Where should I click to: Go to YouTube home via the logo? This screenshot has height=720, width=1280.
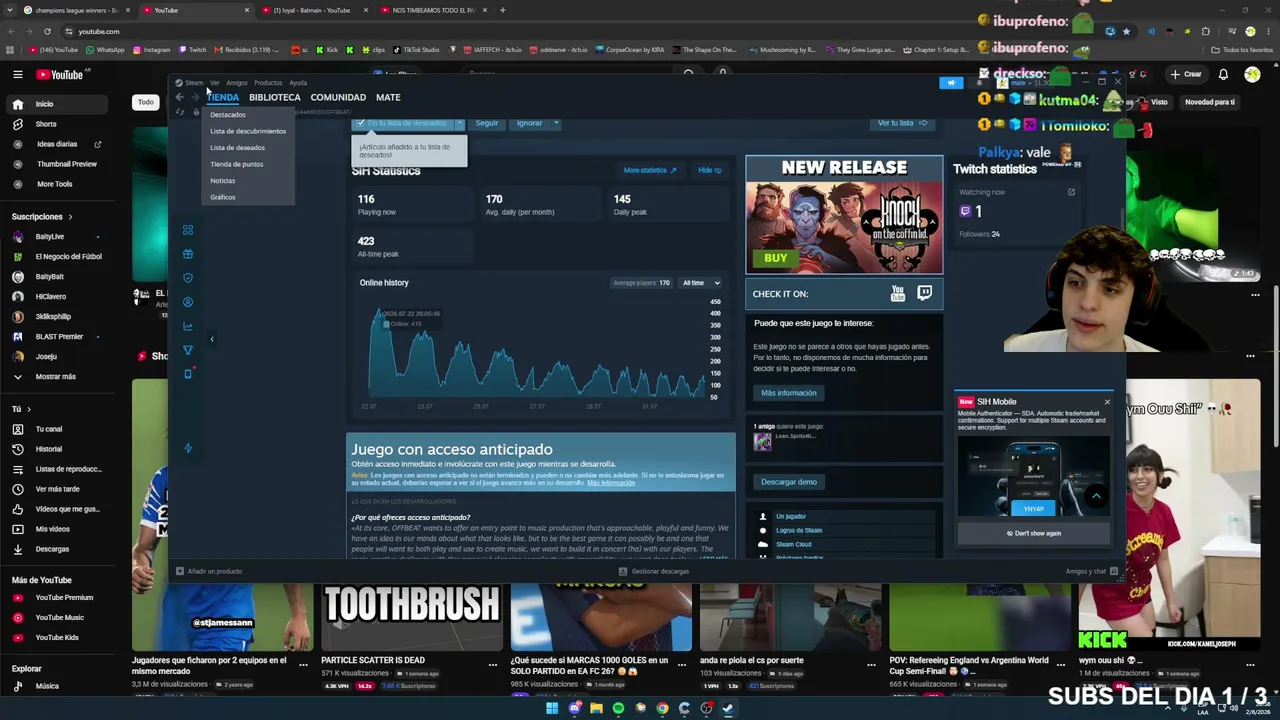60,75
